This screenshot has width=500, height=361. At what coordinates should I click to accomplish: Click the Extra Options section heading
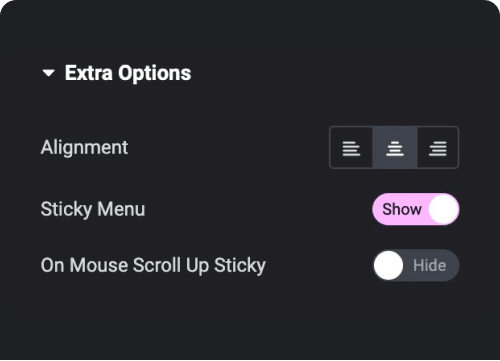128,73
